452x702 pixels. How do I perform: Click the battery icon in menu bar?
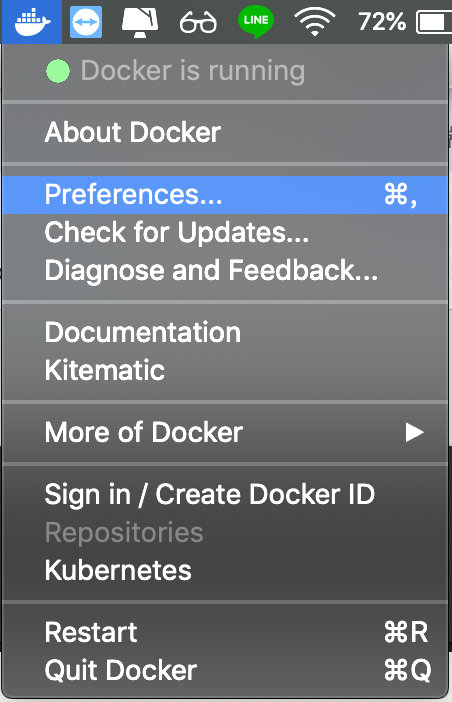pos(434,22)
